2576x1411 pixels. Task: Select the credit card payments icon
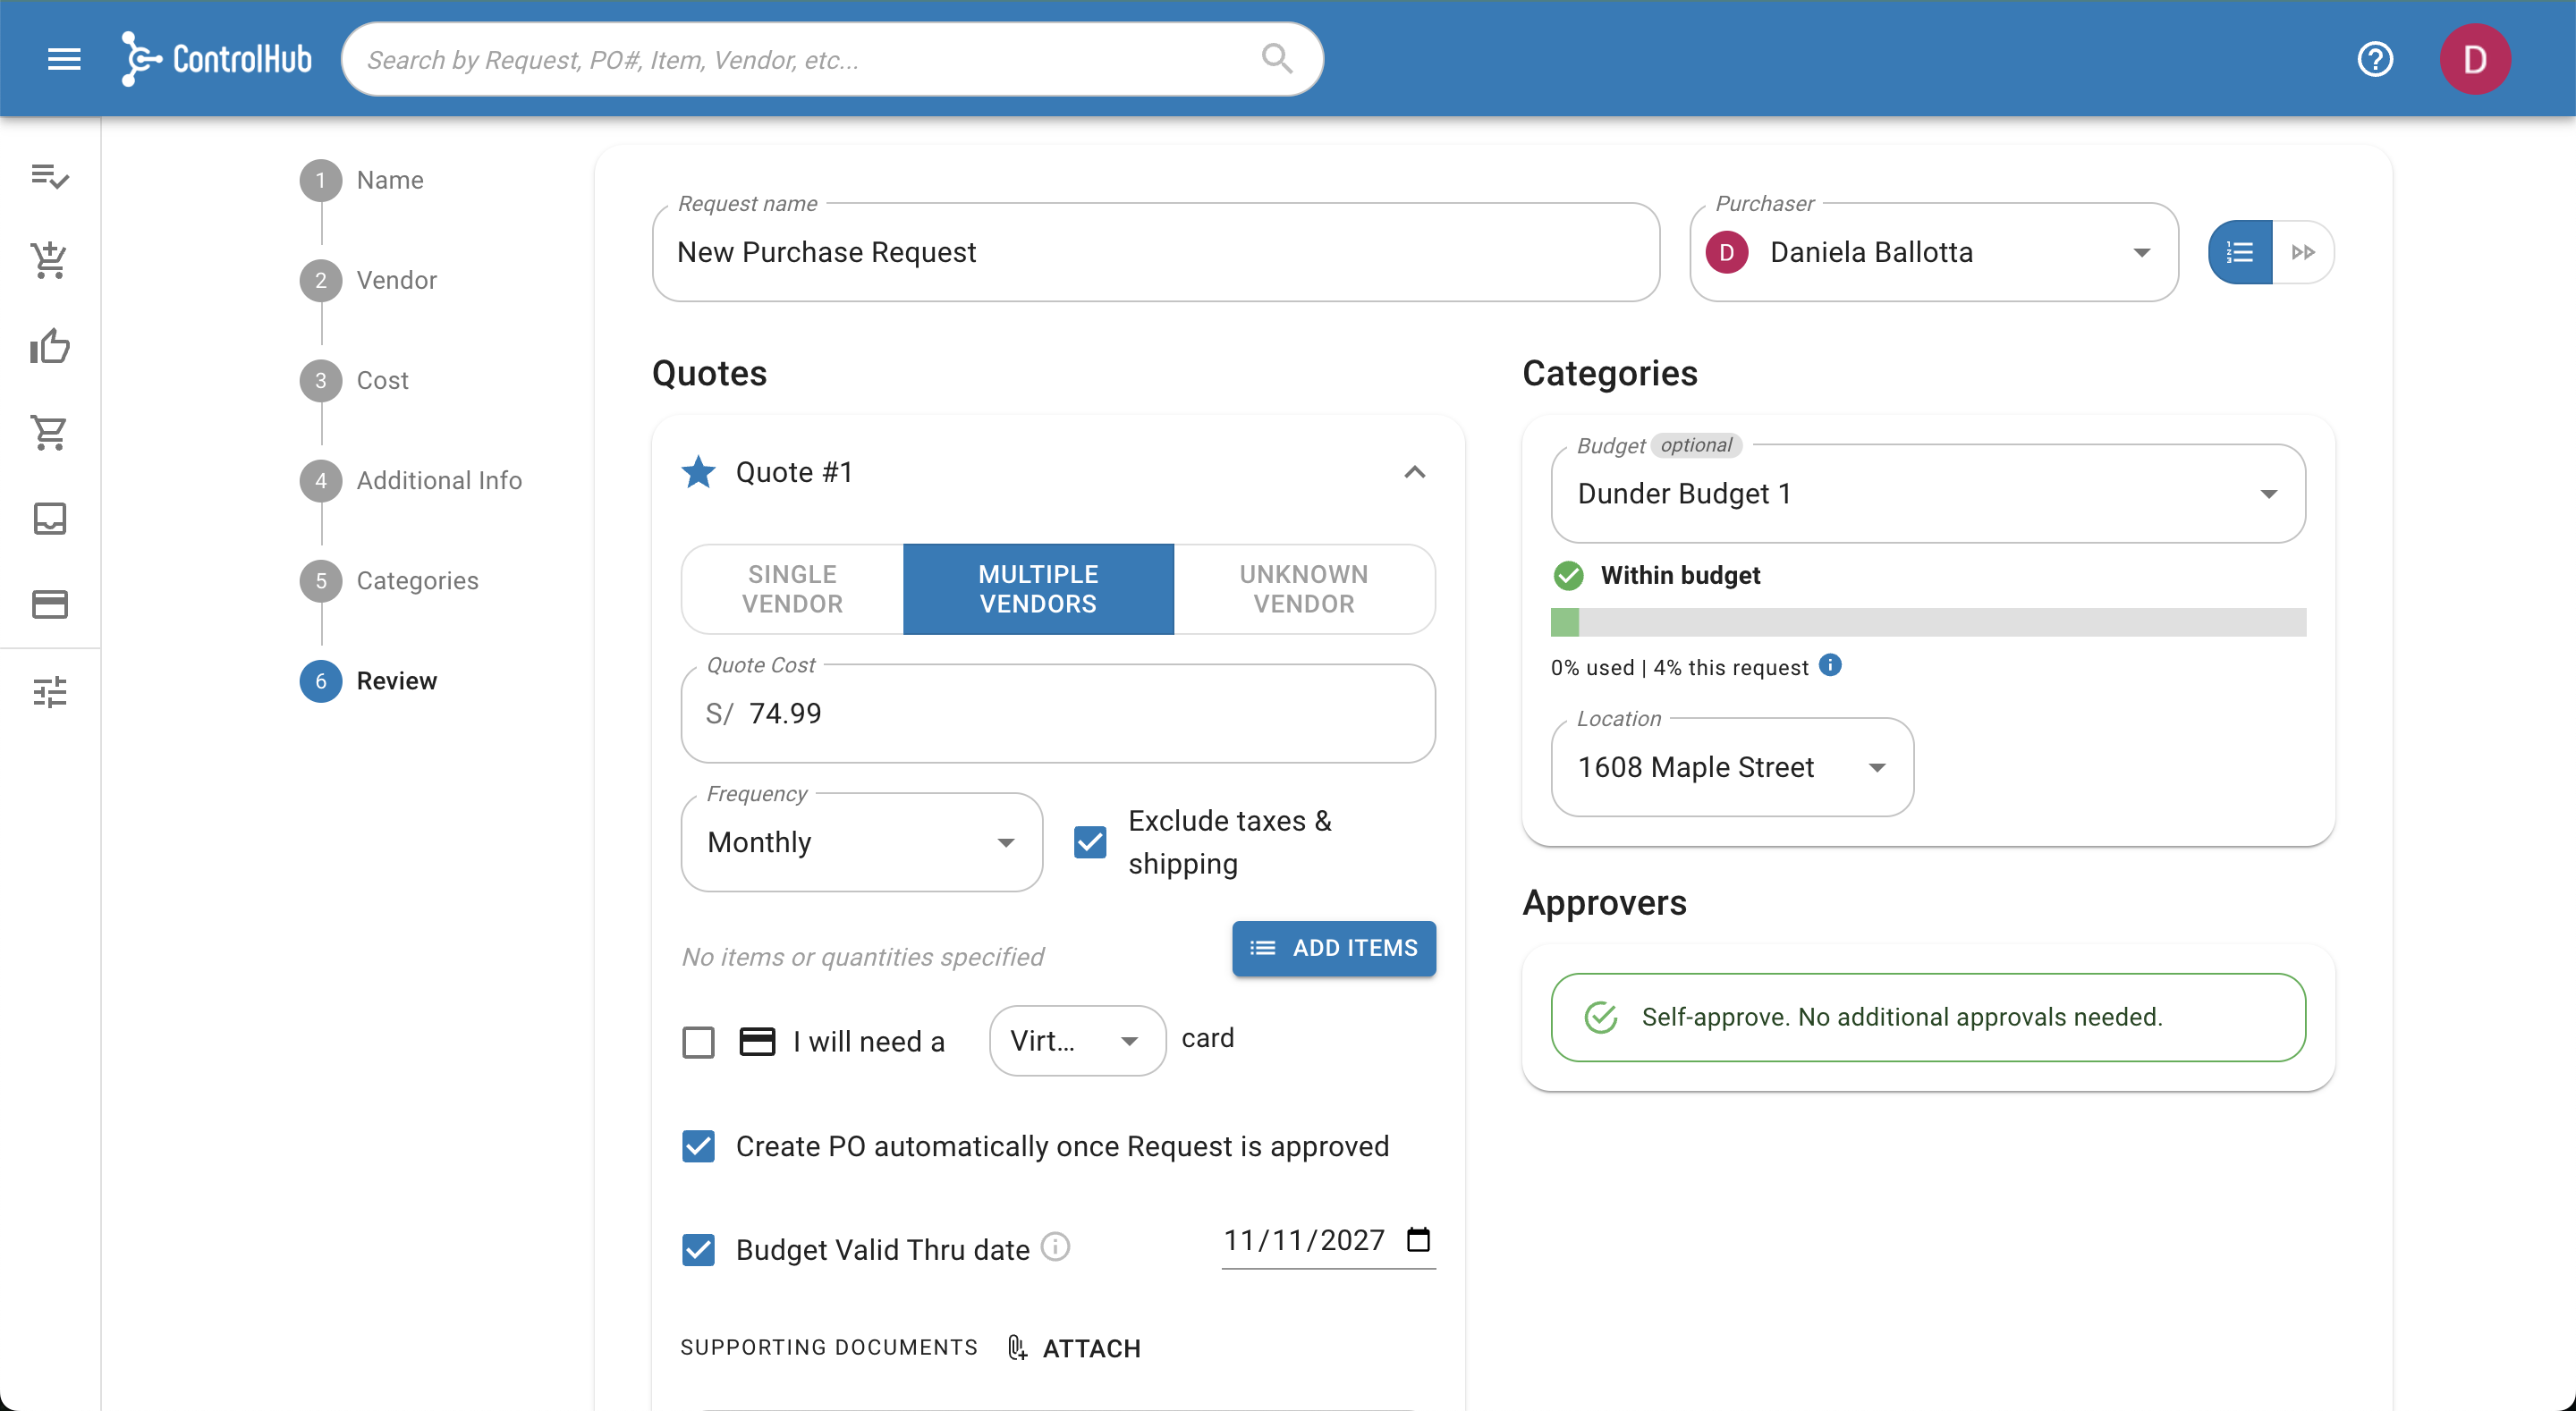pyautogui.click(x=50, y=604)
